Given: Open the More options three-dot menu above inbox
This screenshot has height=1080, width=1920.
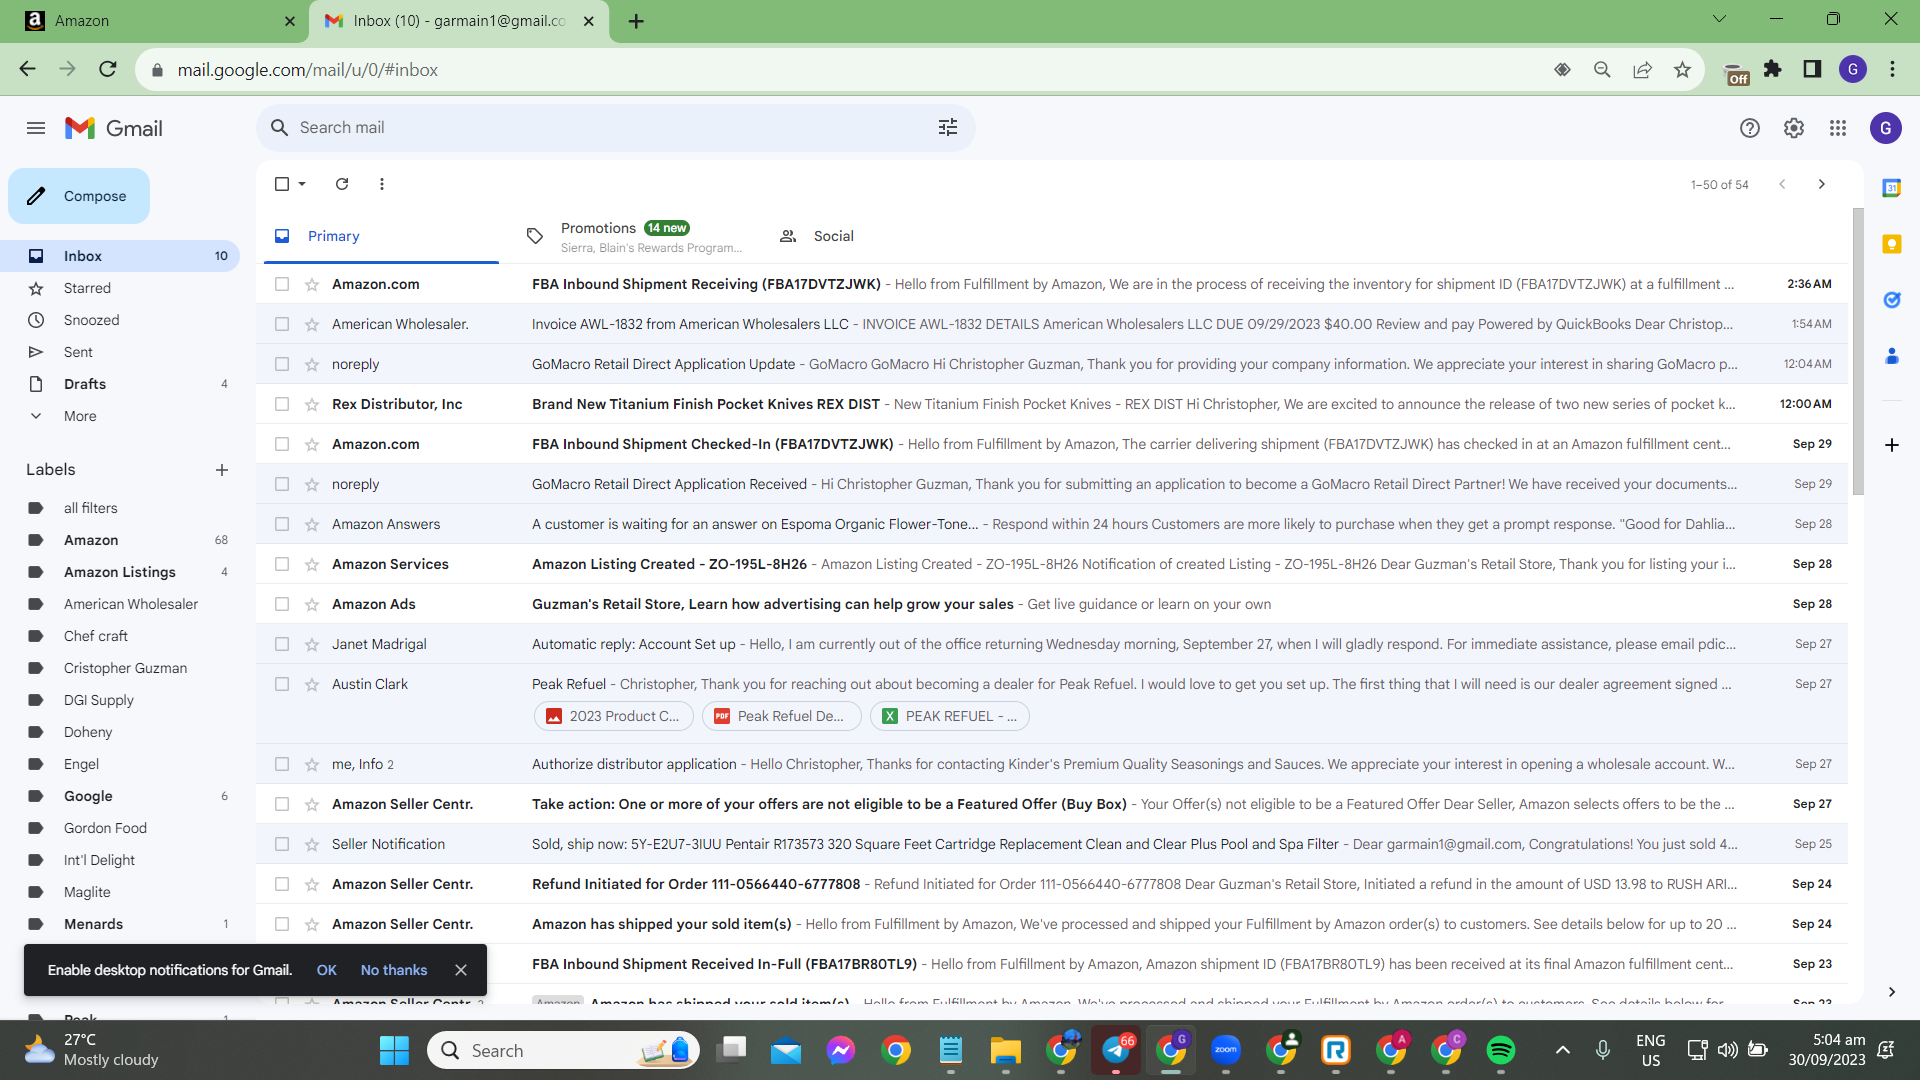Looking at the screenshot, I should [x=382, y=184].
